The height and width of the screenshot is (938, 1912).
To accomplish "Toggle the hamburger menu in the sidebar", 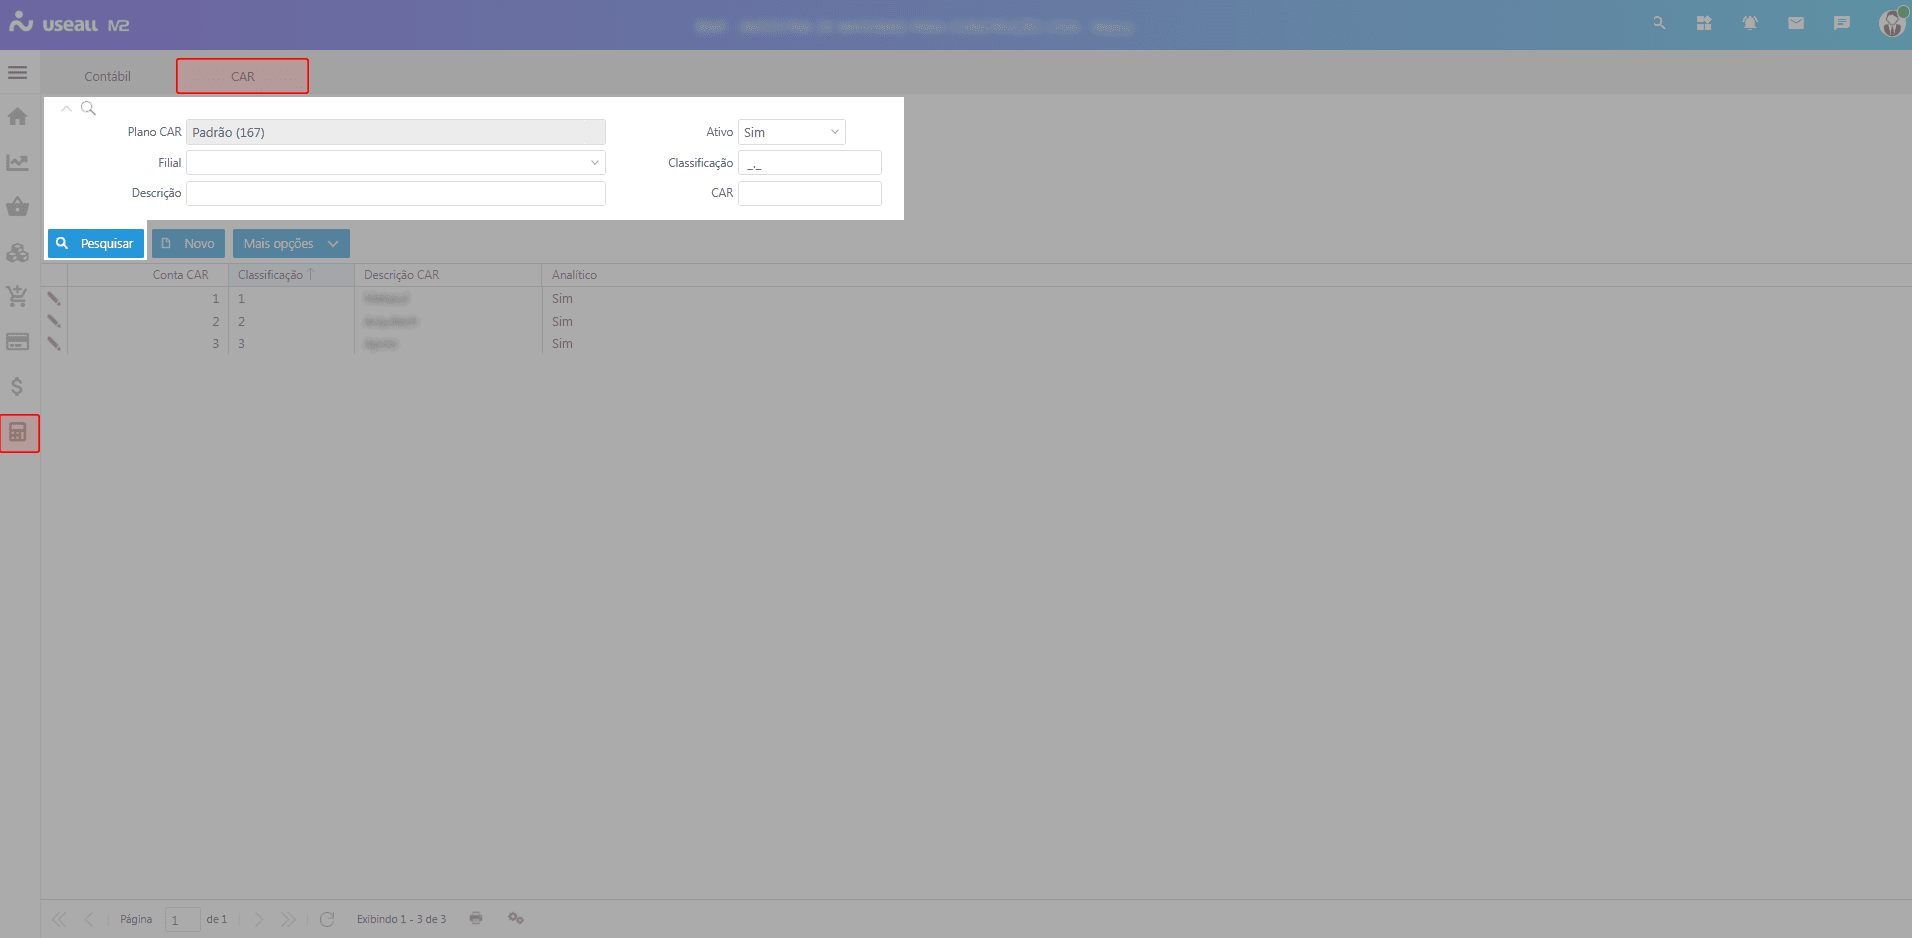I will pyautogui.click(x=17, y=72).
